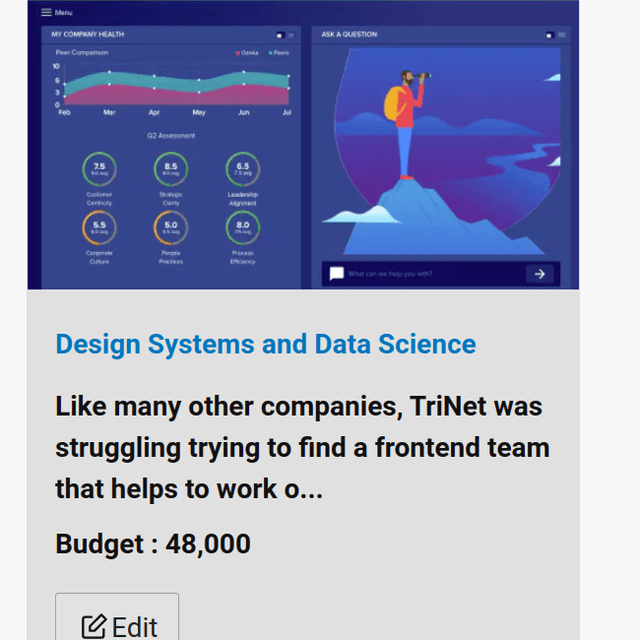Viewport: 640px width, 640px height.
Task: Click the 5.5 Corporate Culture gauge
Action: click(99, 227)
